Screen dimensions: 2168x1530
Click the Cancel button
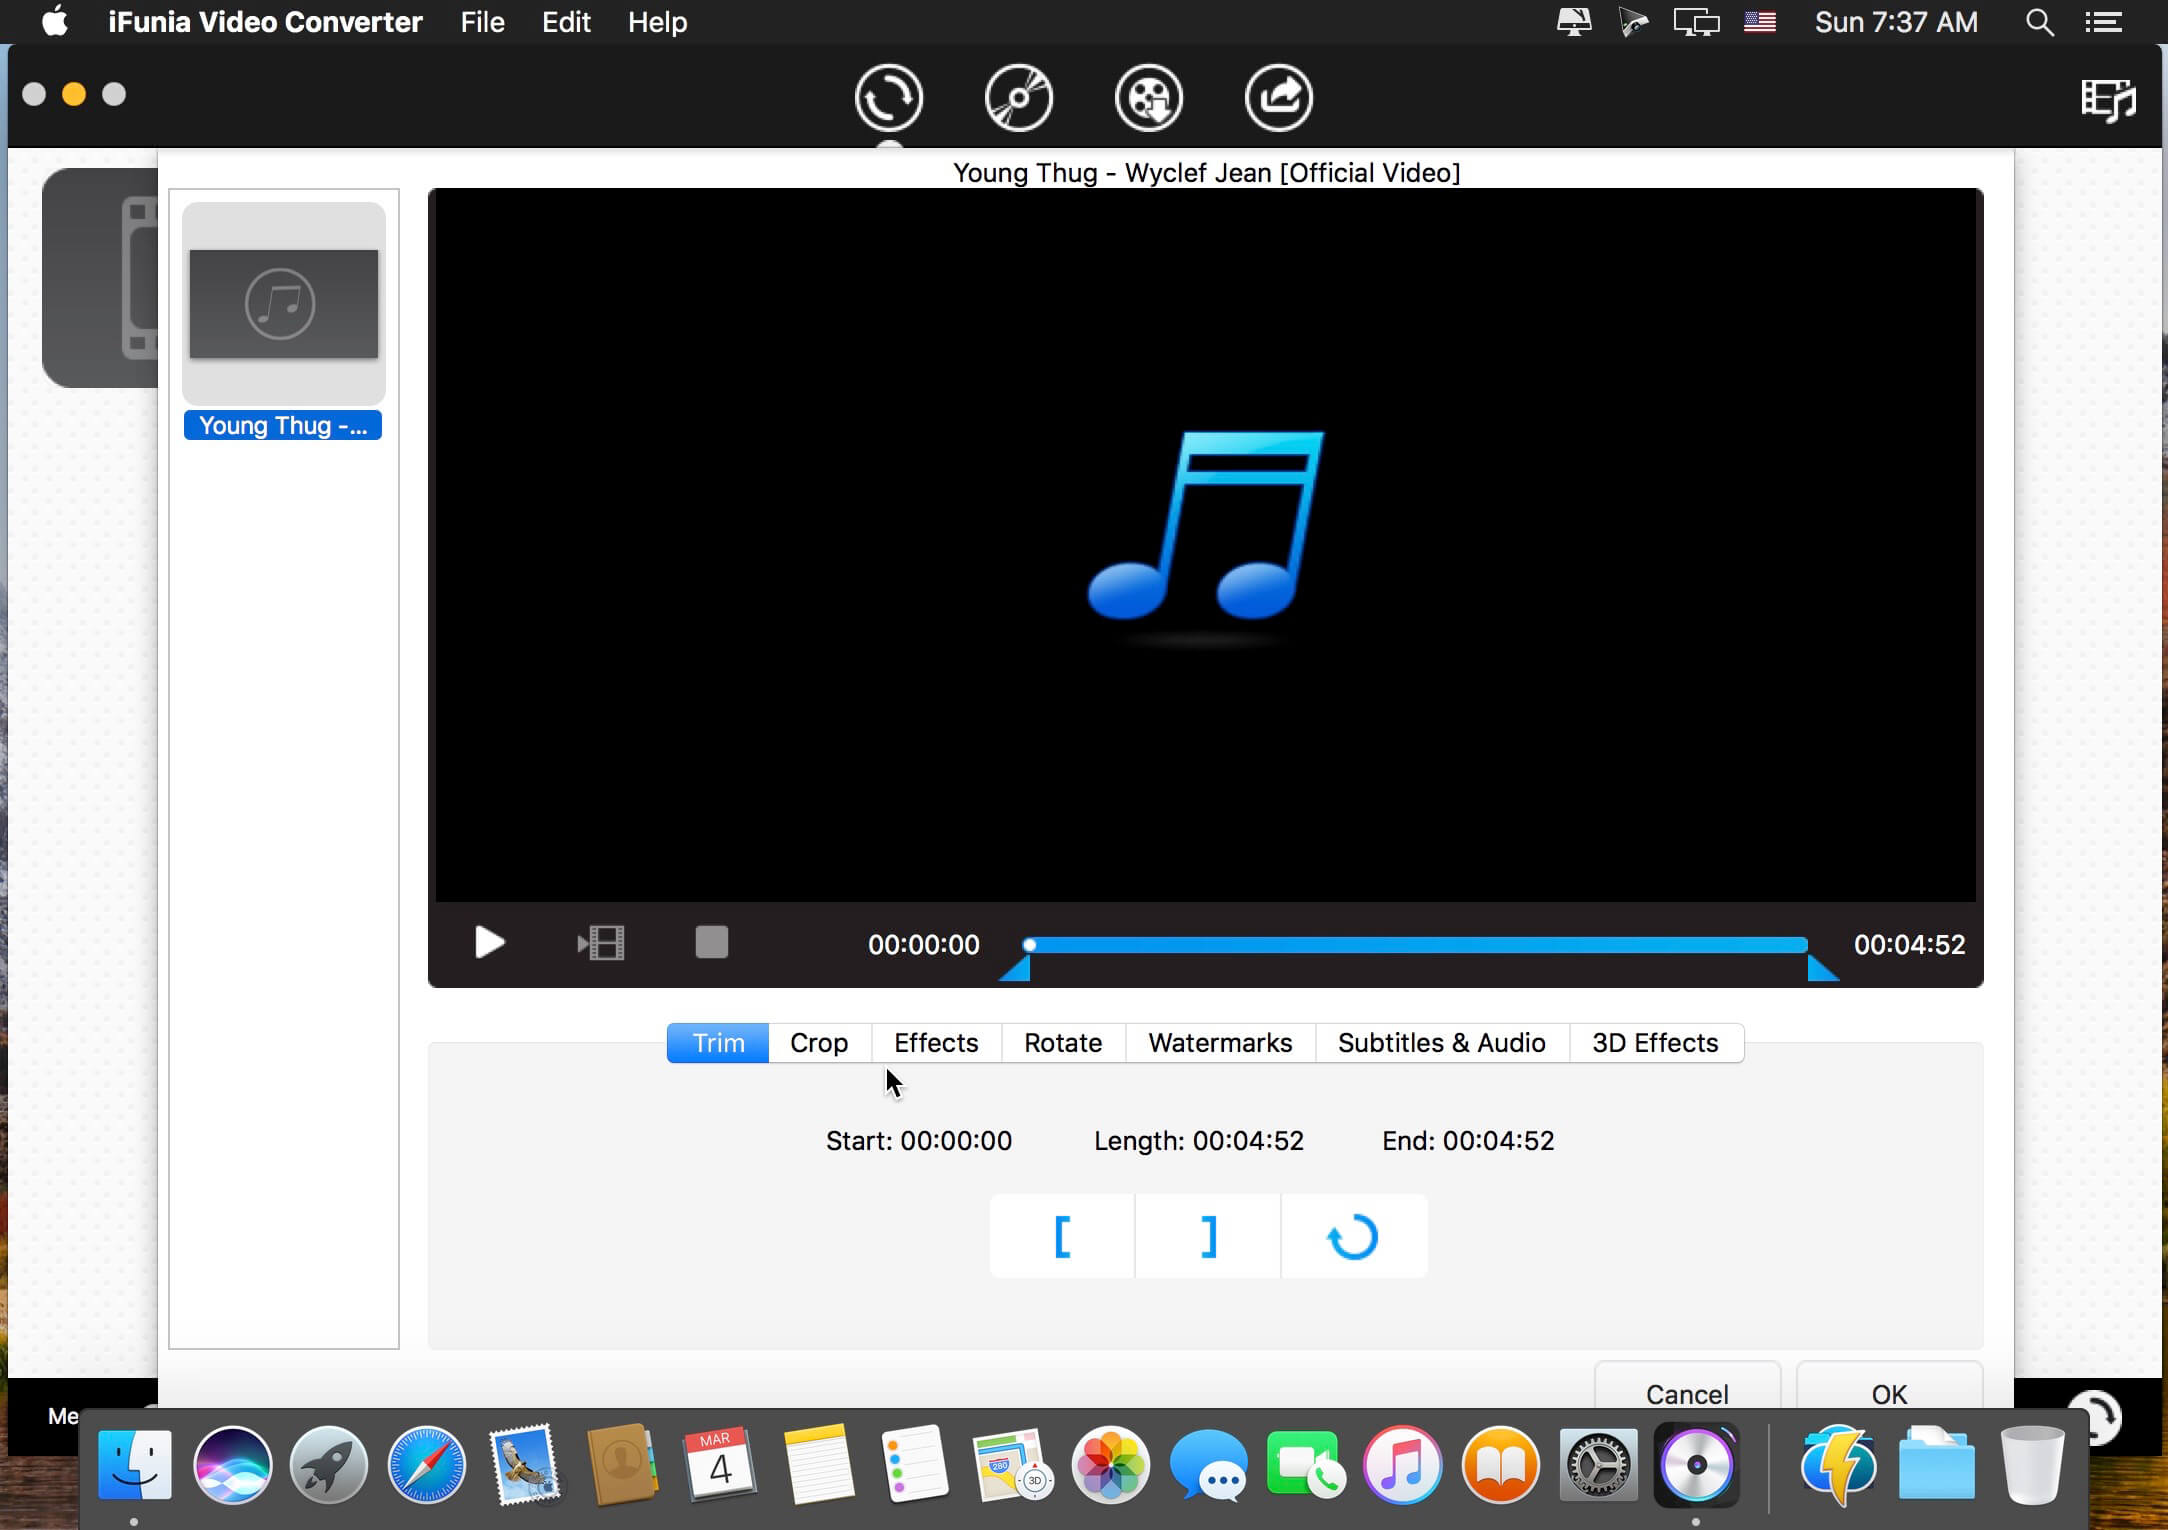point(1686,1393)
